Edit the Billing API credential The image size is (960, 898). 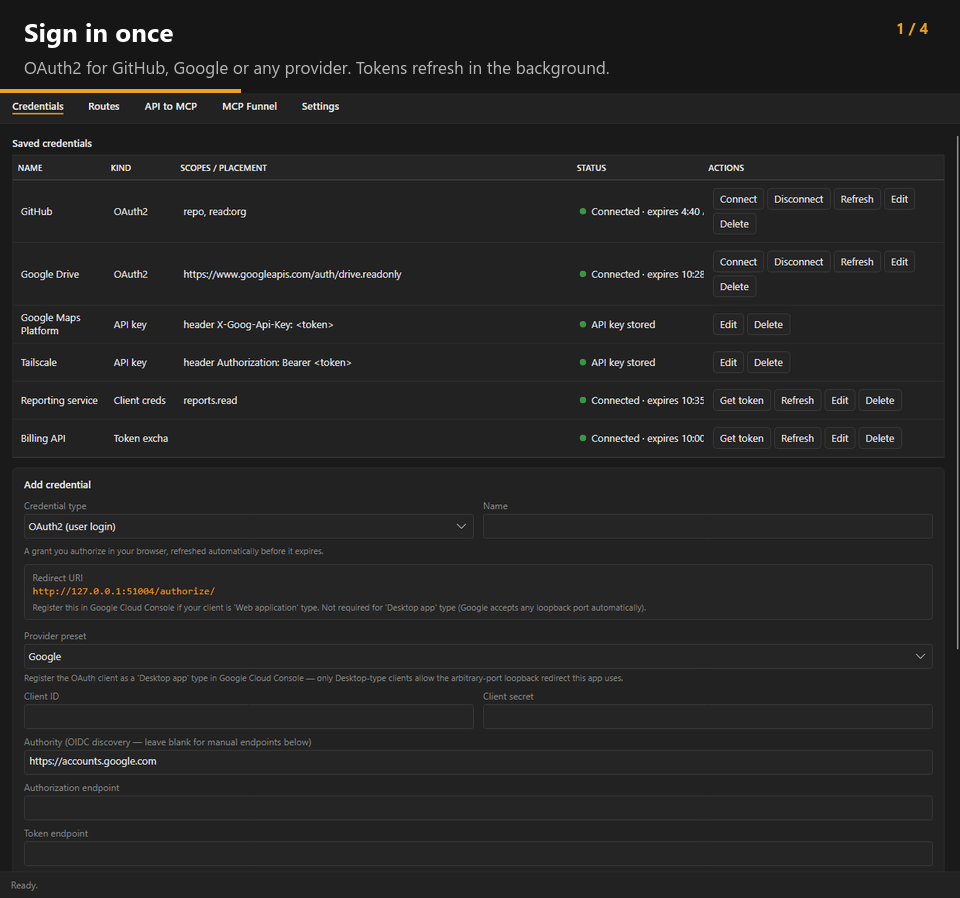pos(839,438)
